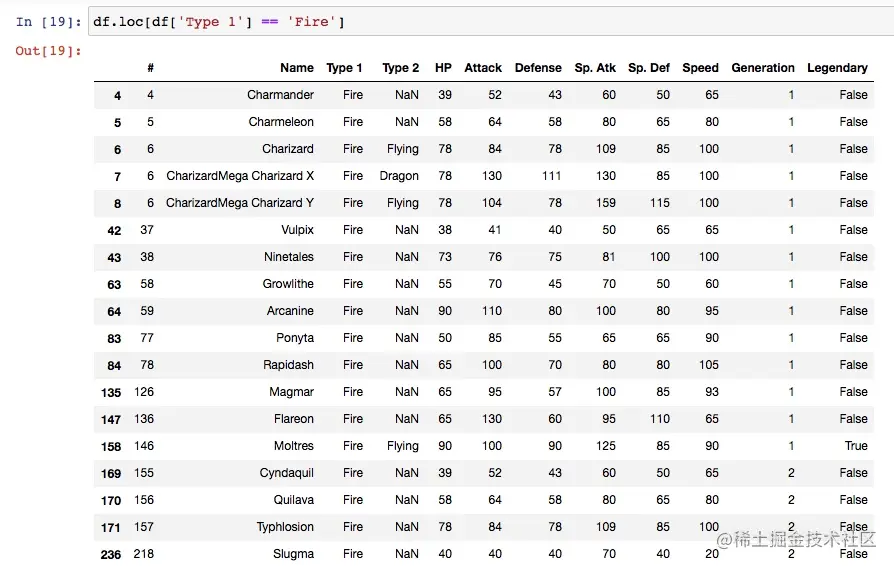Viewport: 894px width, 567px height.
Task: Click 'CharizardMega Charizard Y' cell
Action: coord(239,202)
